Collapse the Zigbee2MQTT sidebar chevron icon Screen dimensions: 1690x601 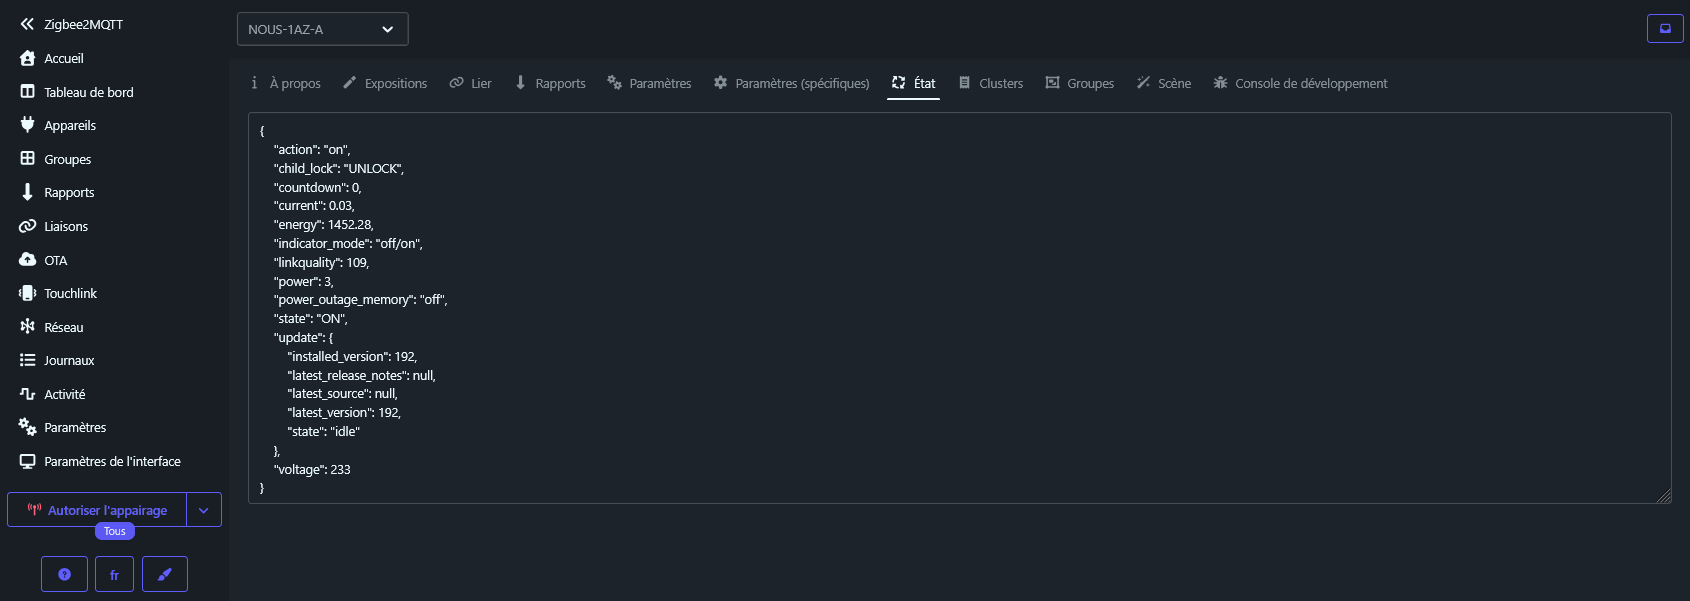click(x=27, y=24)
